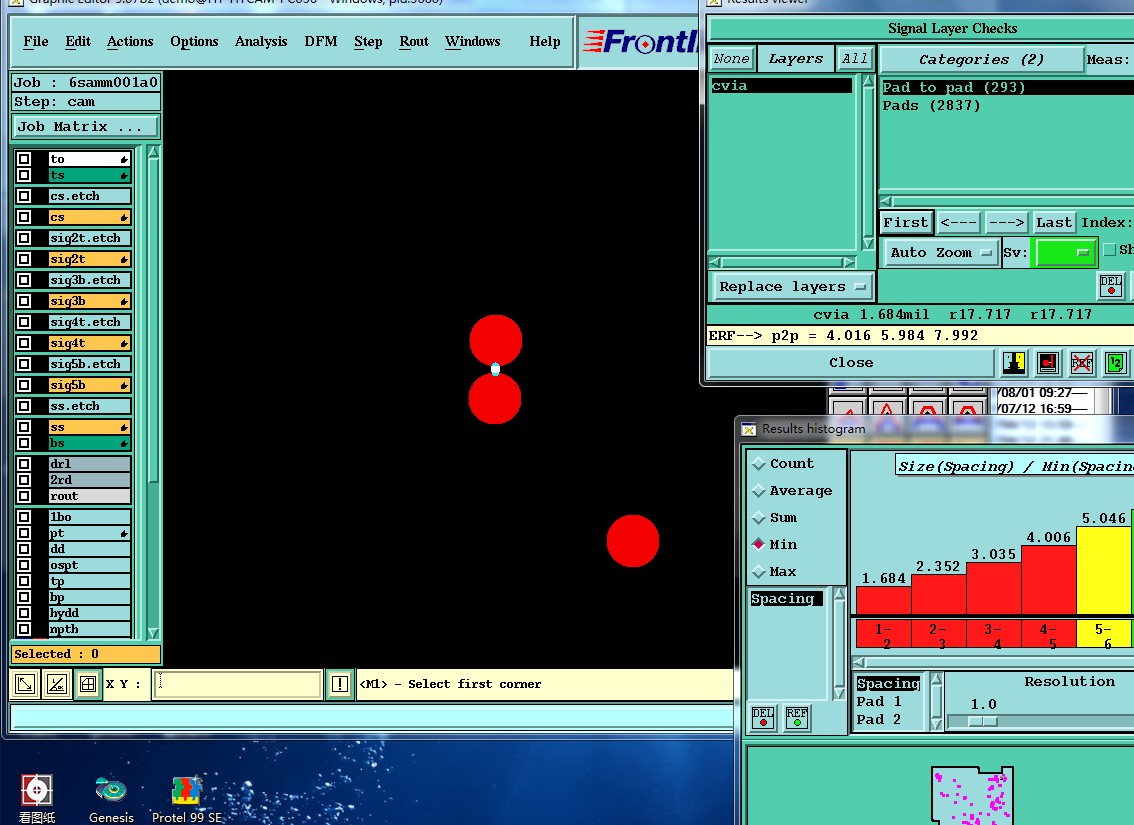Open the Rout menu
Viewport: 1134px width, 825px height.
[x=414, y=41]
